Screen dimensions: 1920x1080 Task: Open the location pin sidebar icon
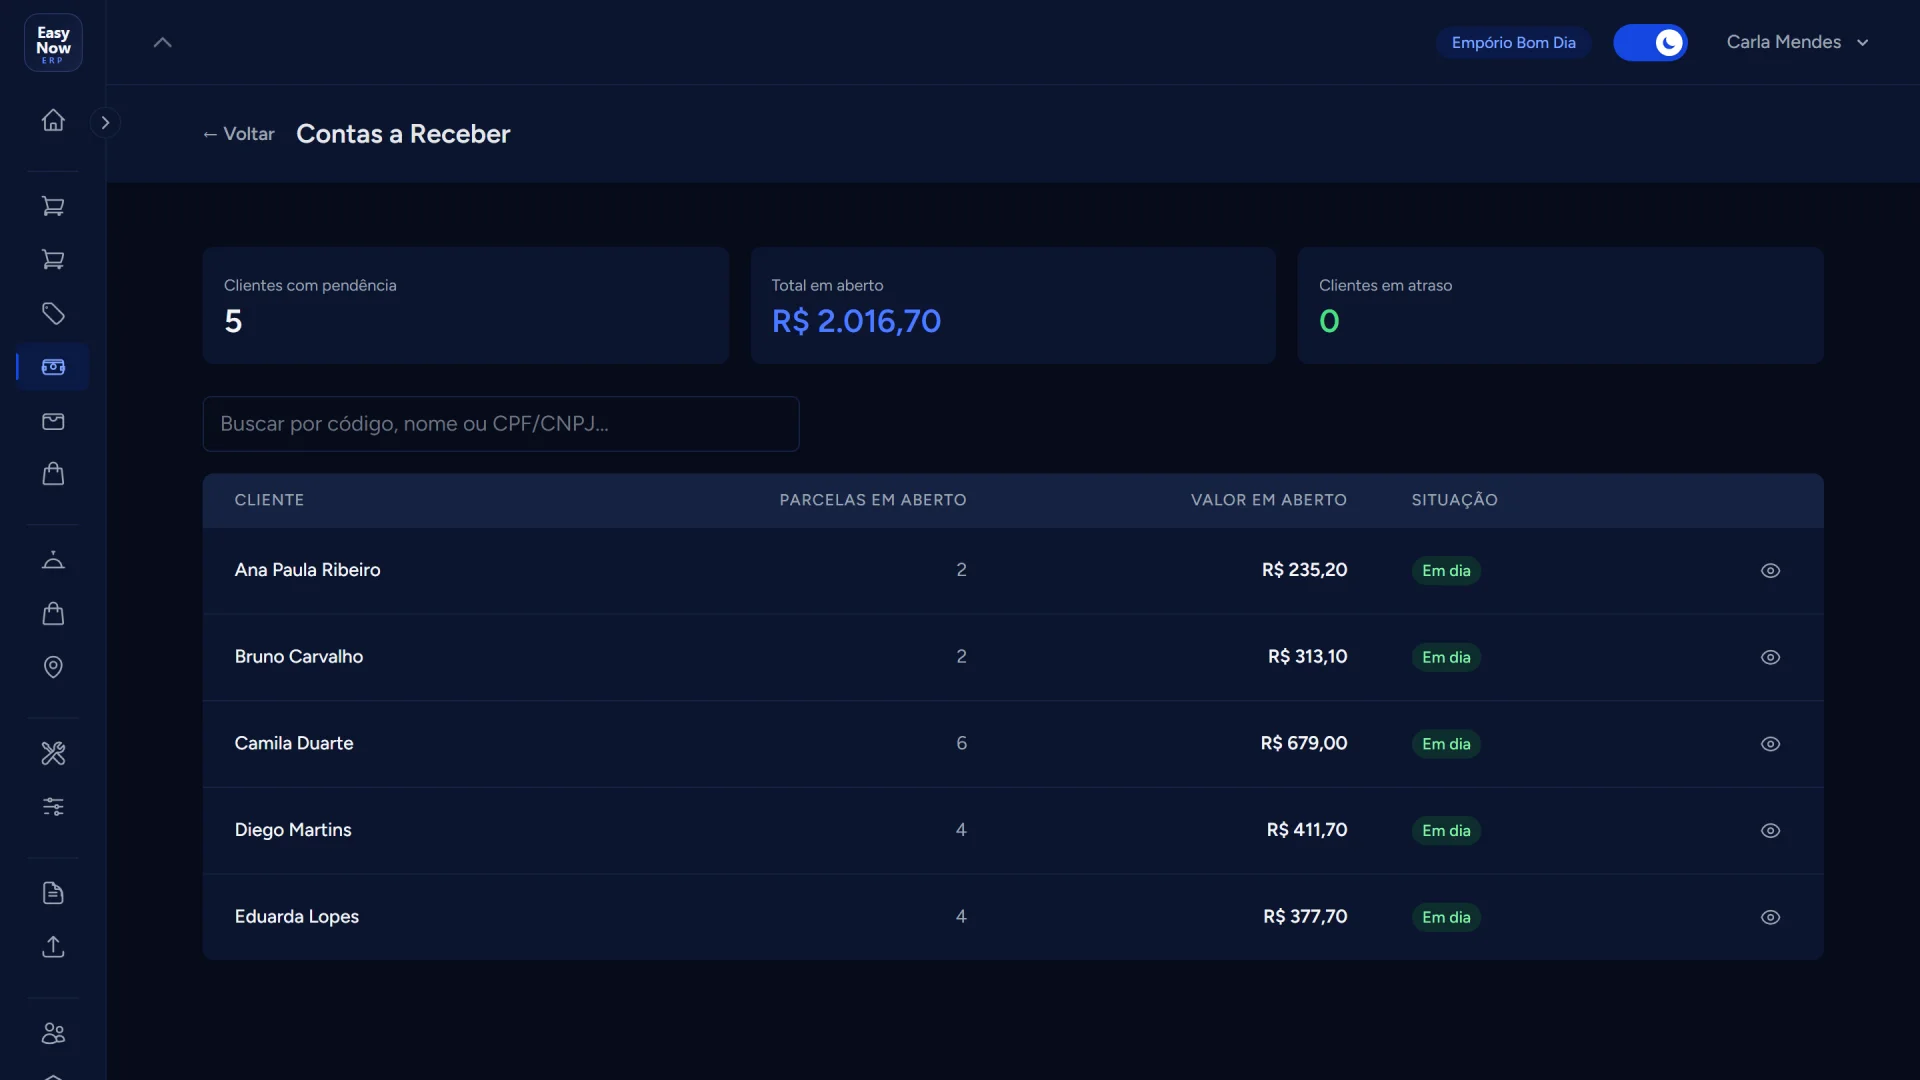(x=53, y=667)
